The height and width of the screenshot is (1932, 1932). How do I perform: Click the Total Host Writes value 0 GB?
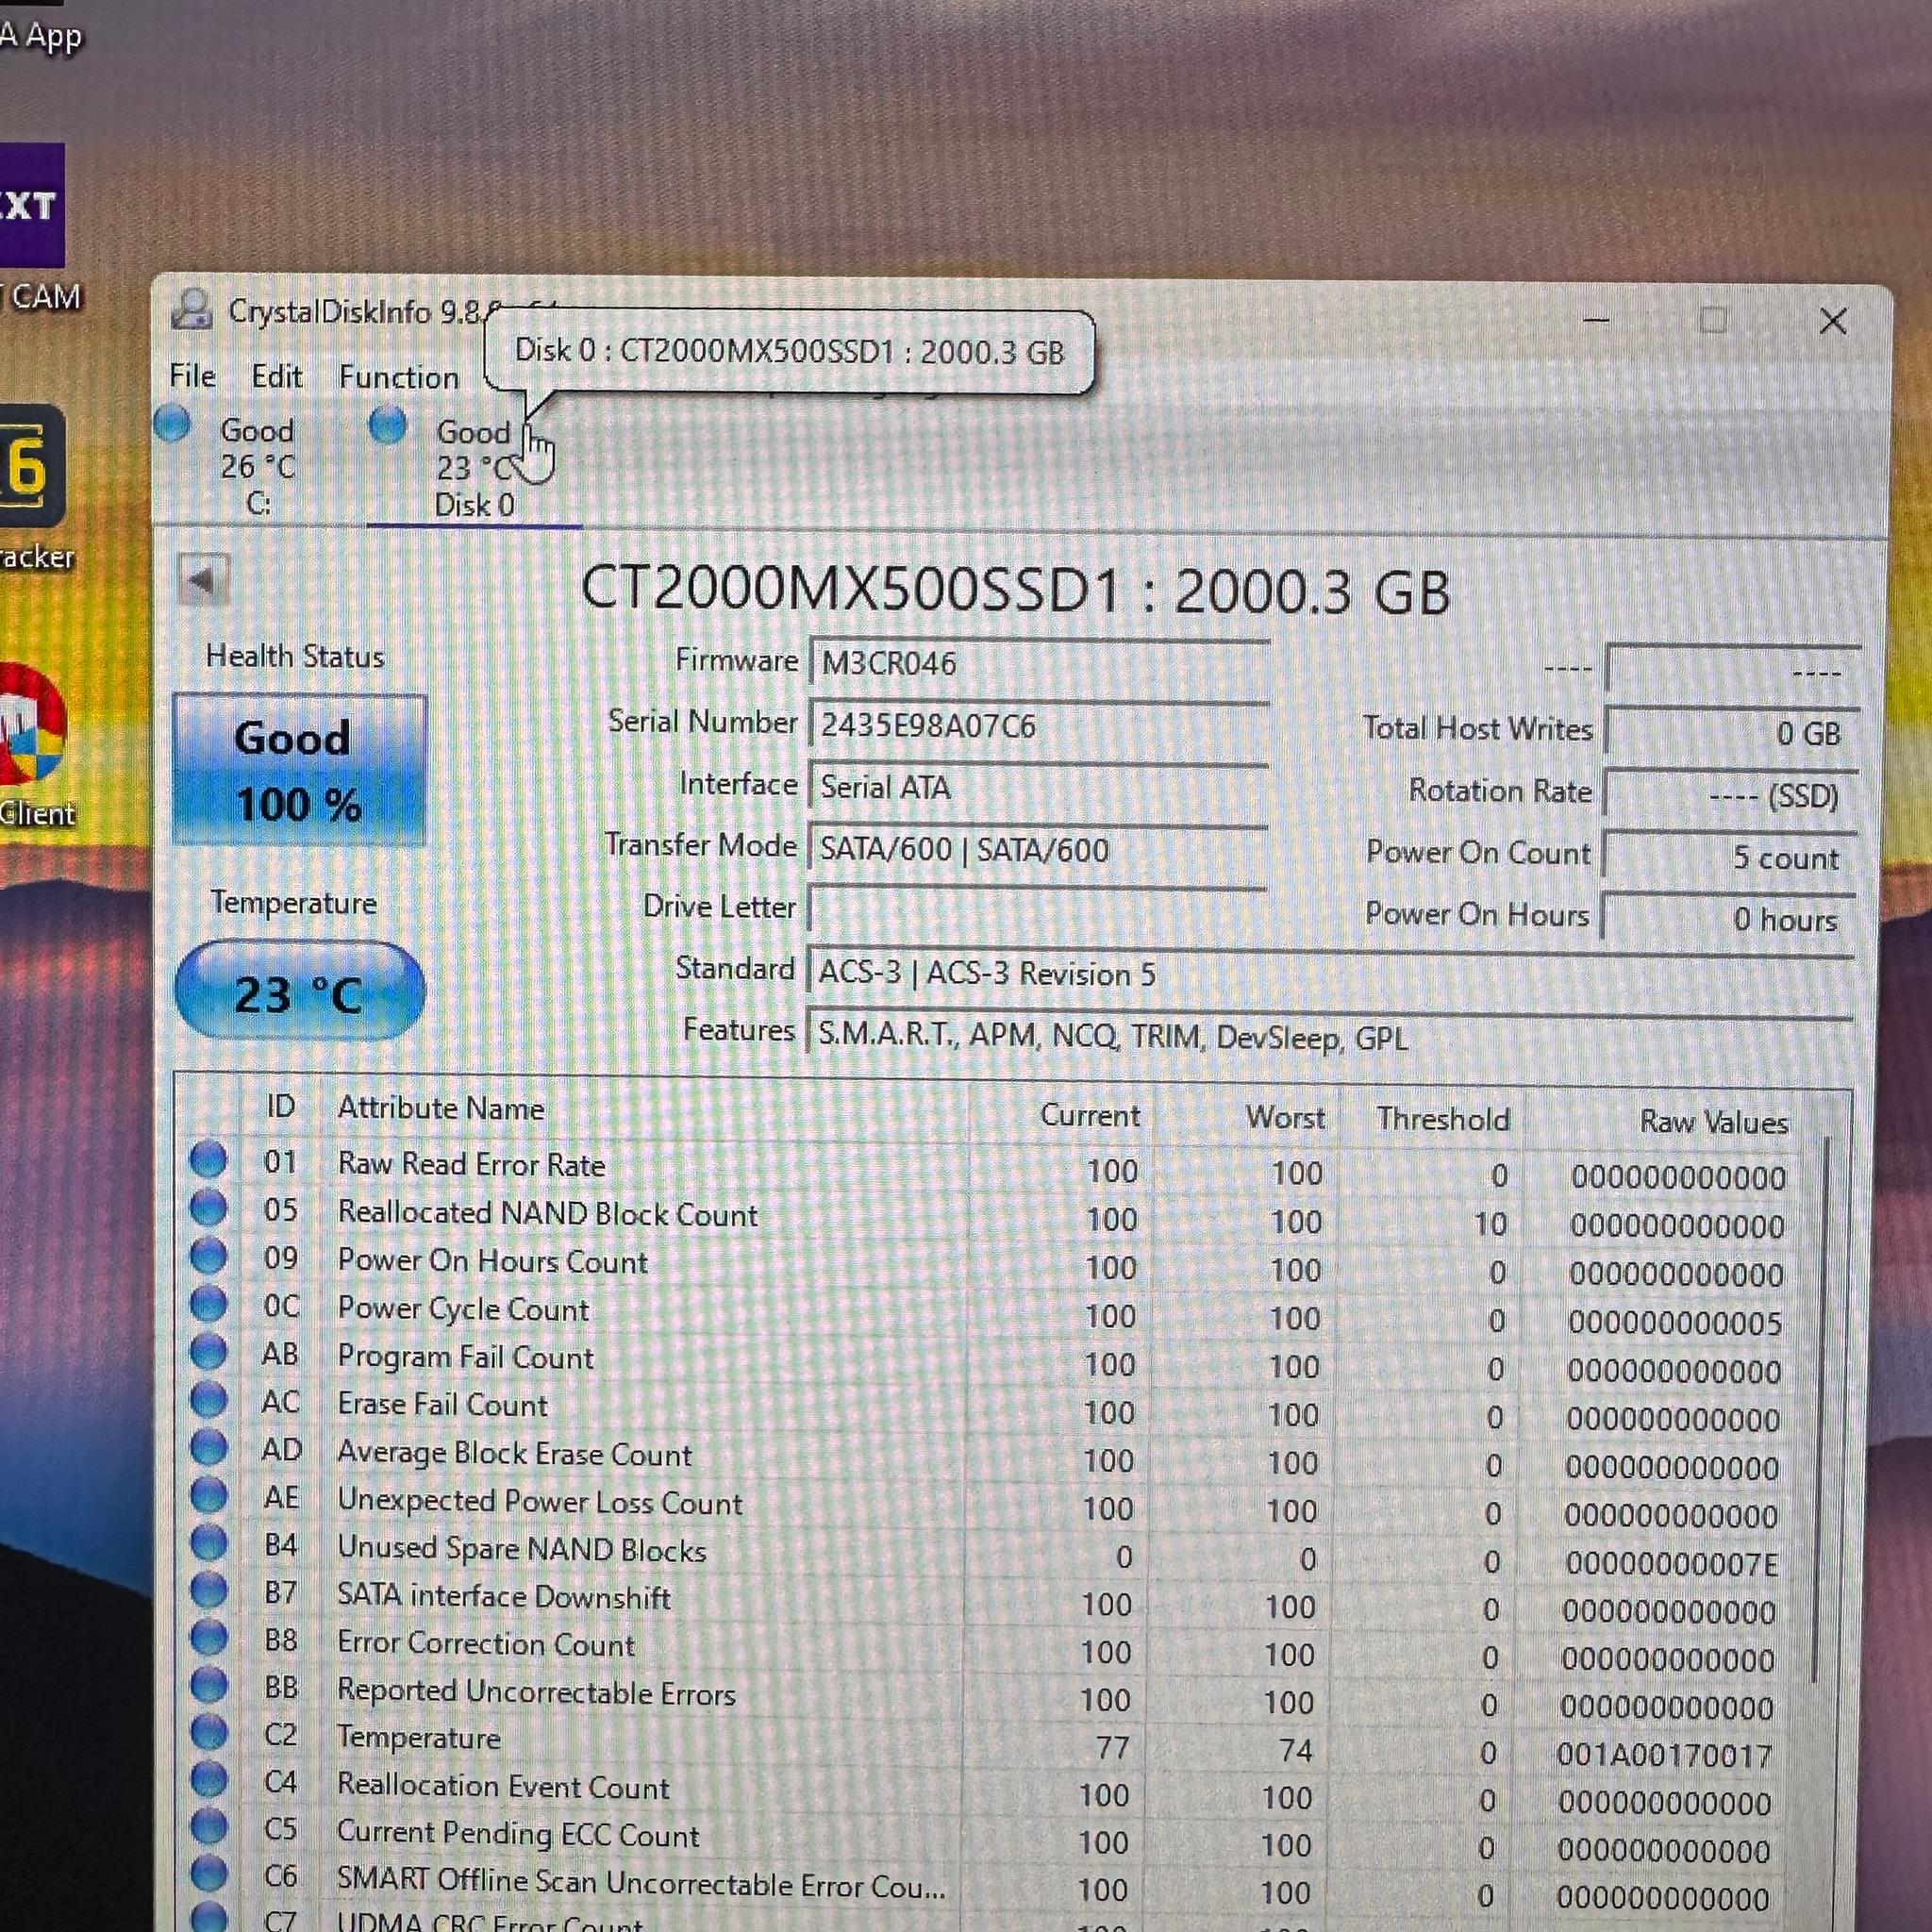click(1730, 733)
